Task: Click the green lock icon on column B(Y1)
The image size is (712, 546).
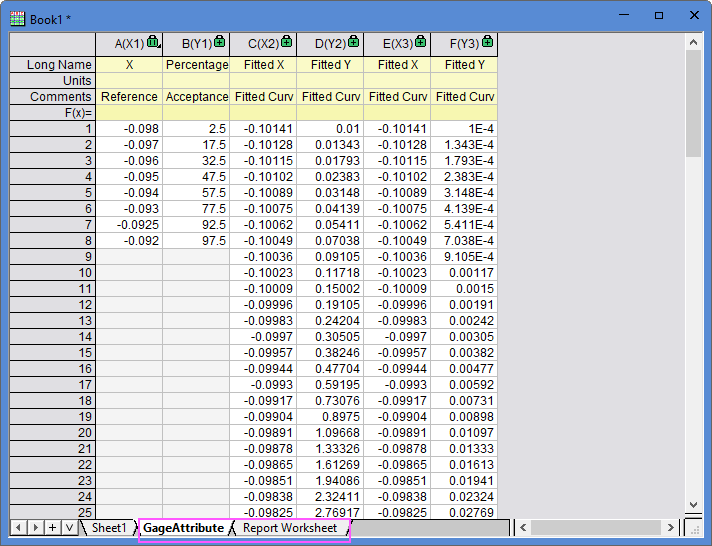Action: pos(220,42)
